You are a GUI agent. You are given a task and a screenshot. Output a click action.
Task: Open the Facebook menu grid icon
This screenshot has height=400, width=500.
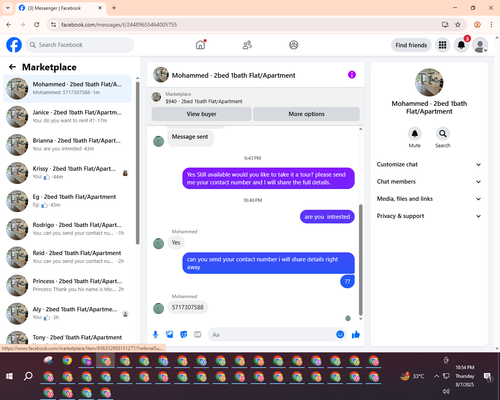pos(442,45)
